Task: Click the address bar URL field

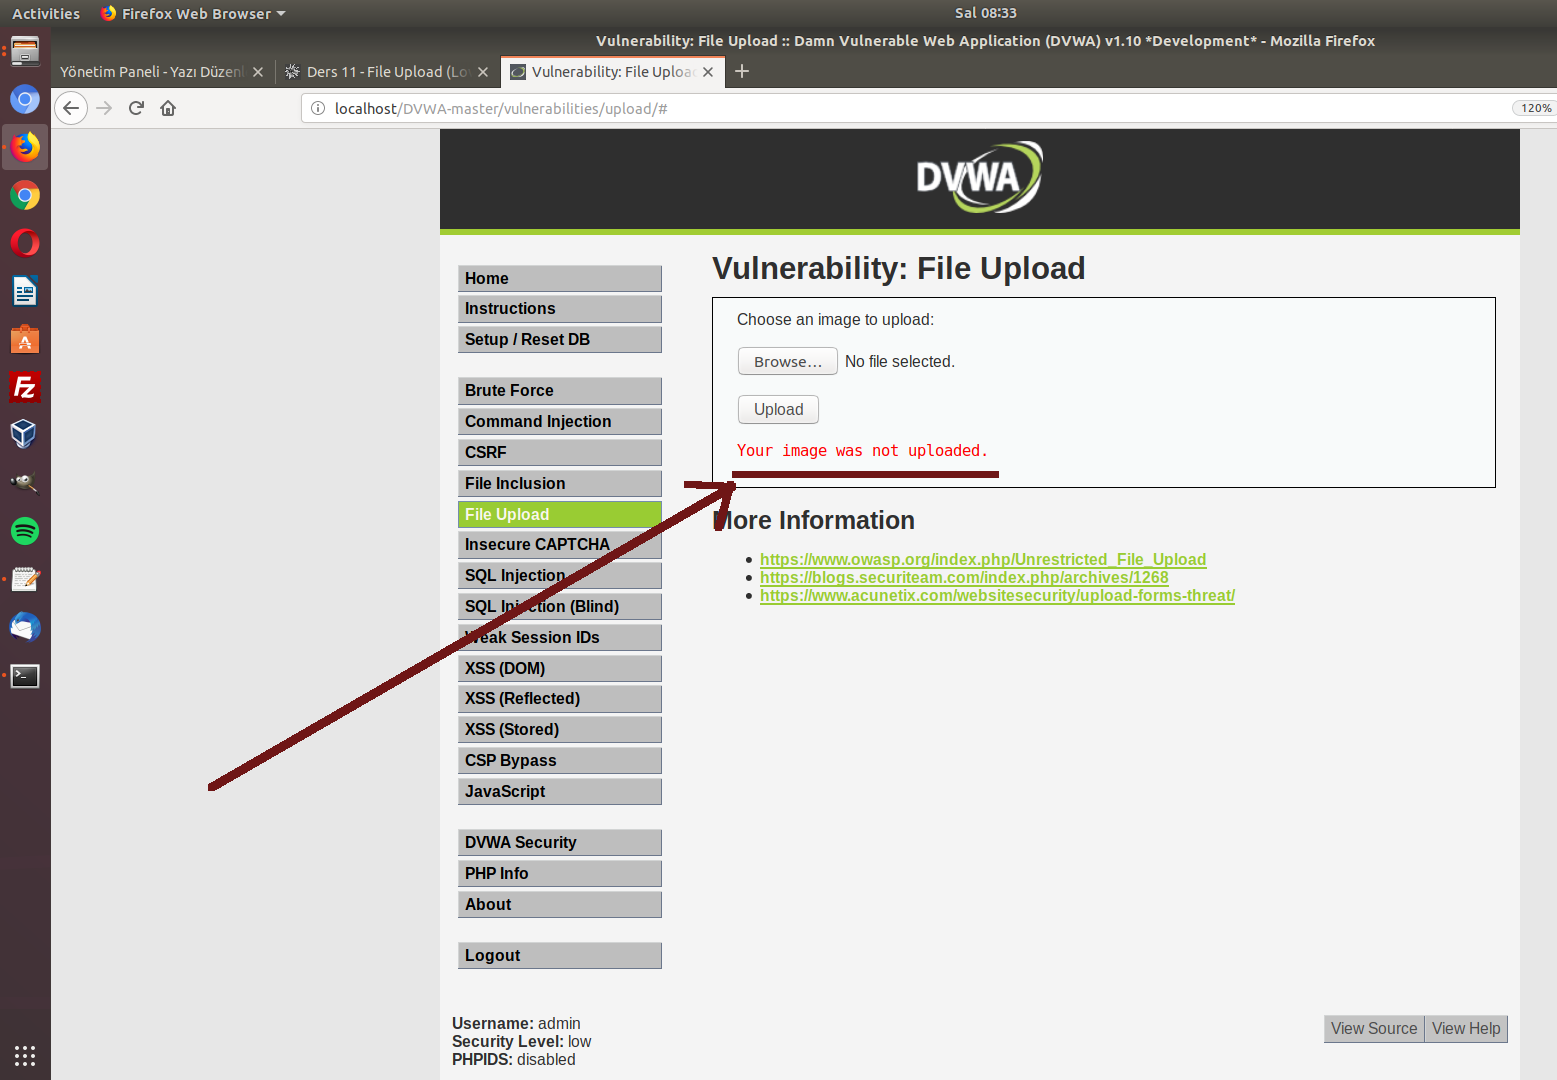Action: [x=900, y=108]
